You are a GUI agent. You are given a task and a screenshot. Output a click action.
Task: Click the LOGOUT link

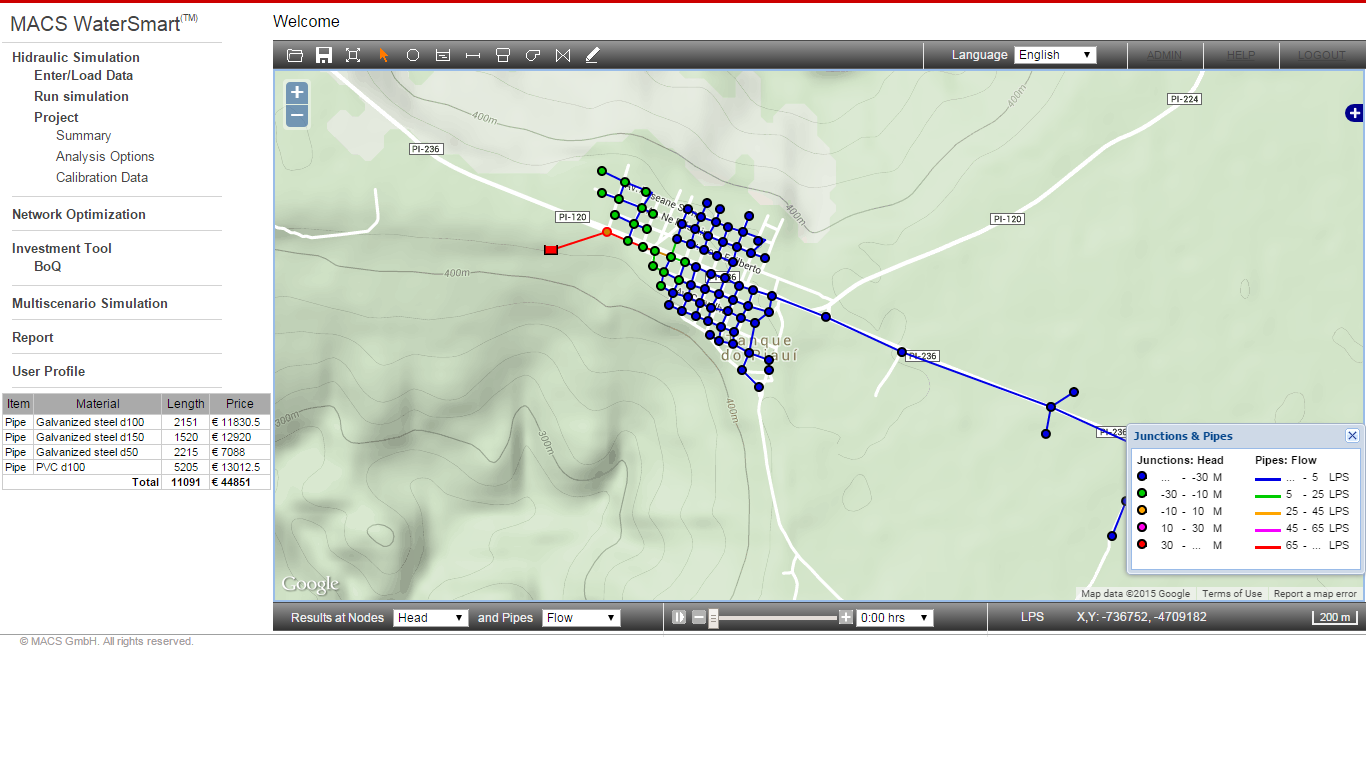[x=1322, y=55]
